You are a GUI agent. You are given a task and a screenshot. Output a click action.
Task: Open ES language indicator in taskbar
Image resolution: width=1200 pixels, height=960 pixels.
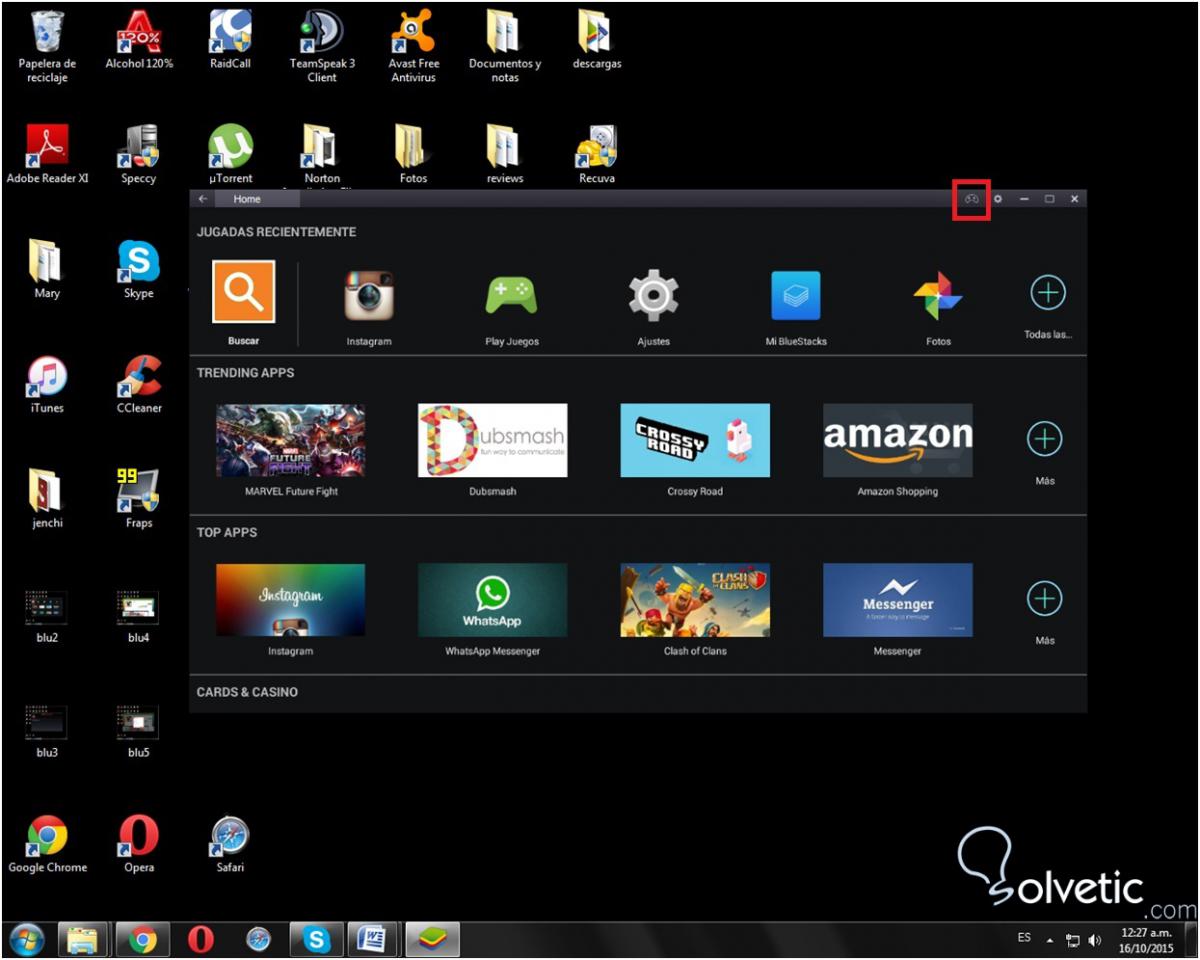1024,938
